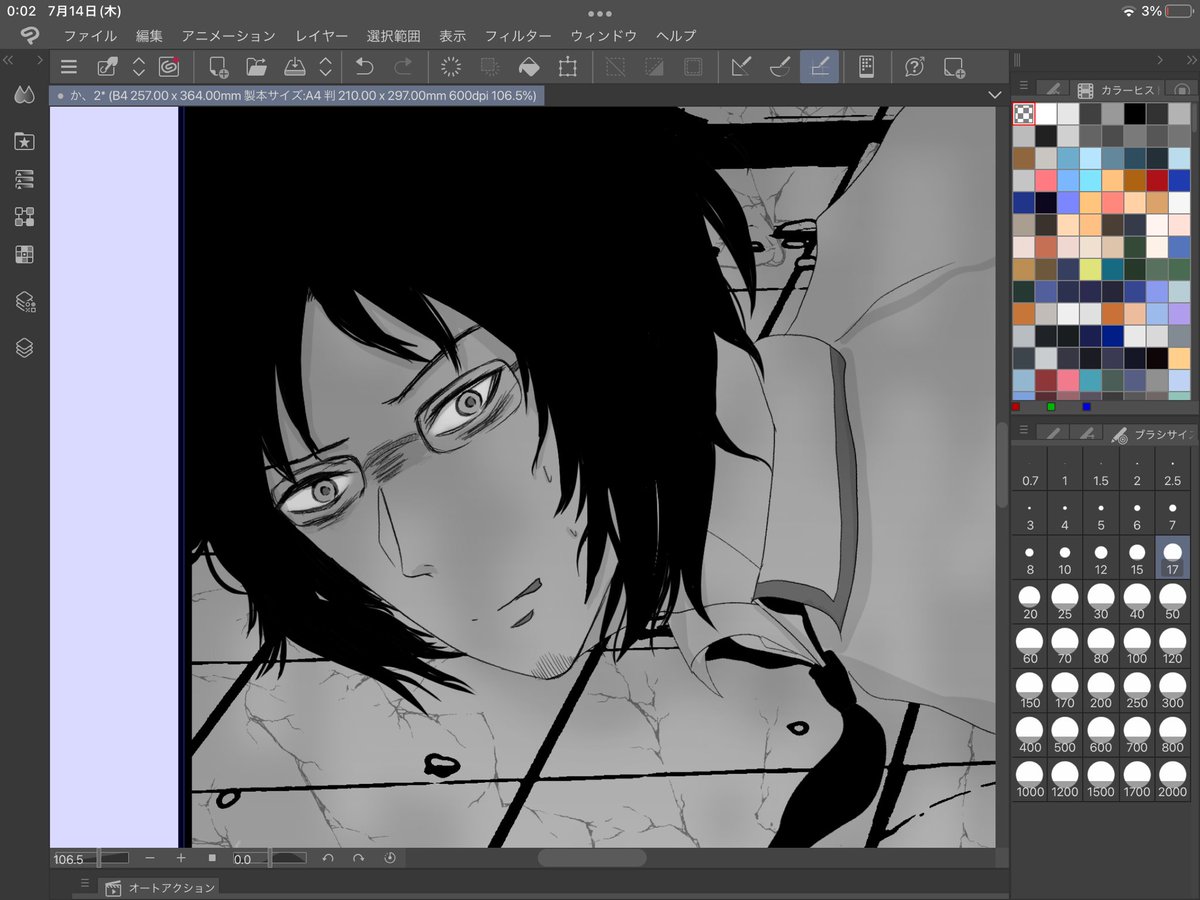
Task: Expand arrows next to save icon
Action: click(325, 67)
